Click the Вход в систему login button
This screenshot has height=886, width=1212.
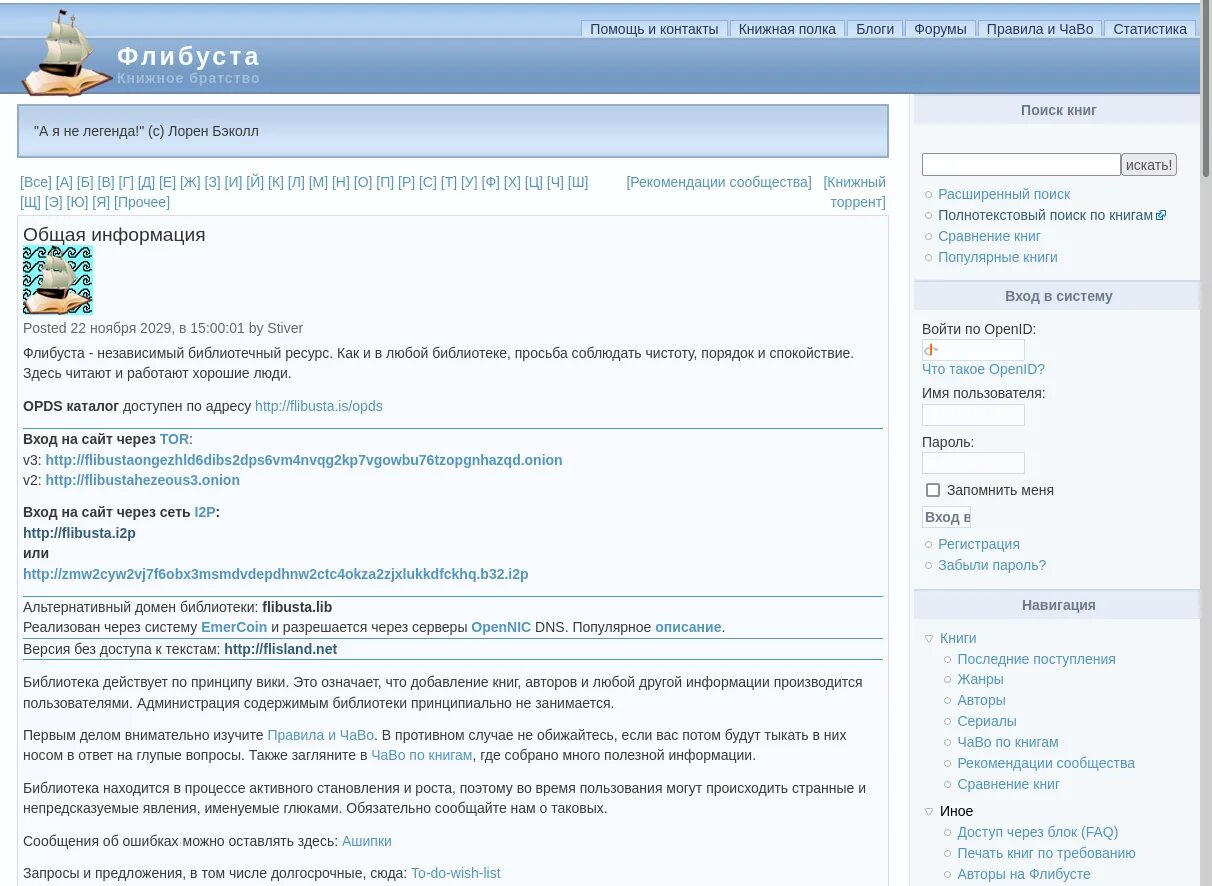coord(946,517)
